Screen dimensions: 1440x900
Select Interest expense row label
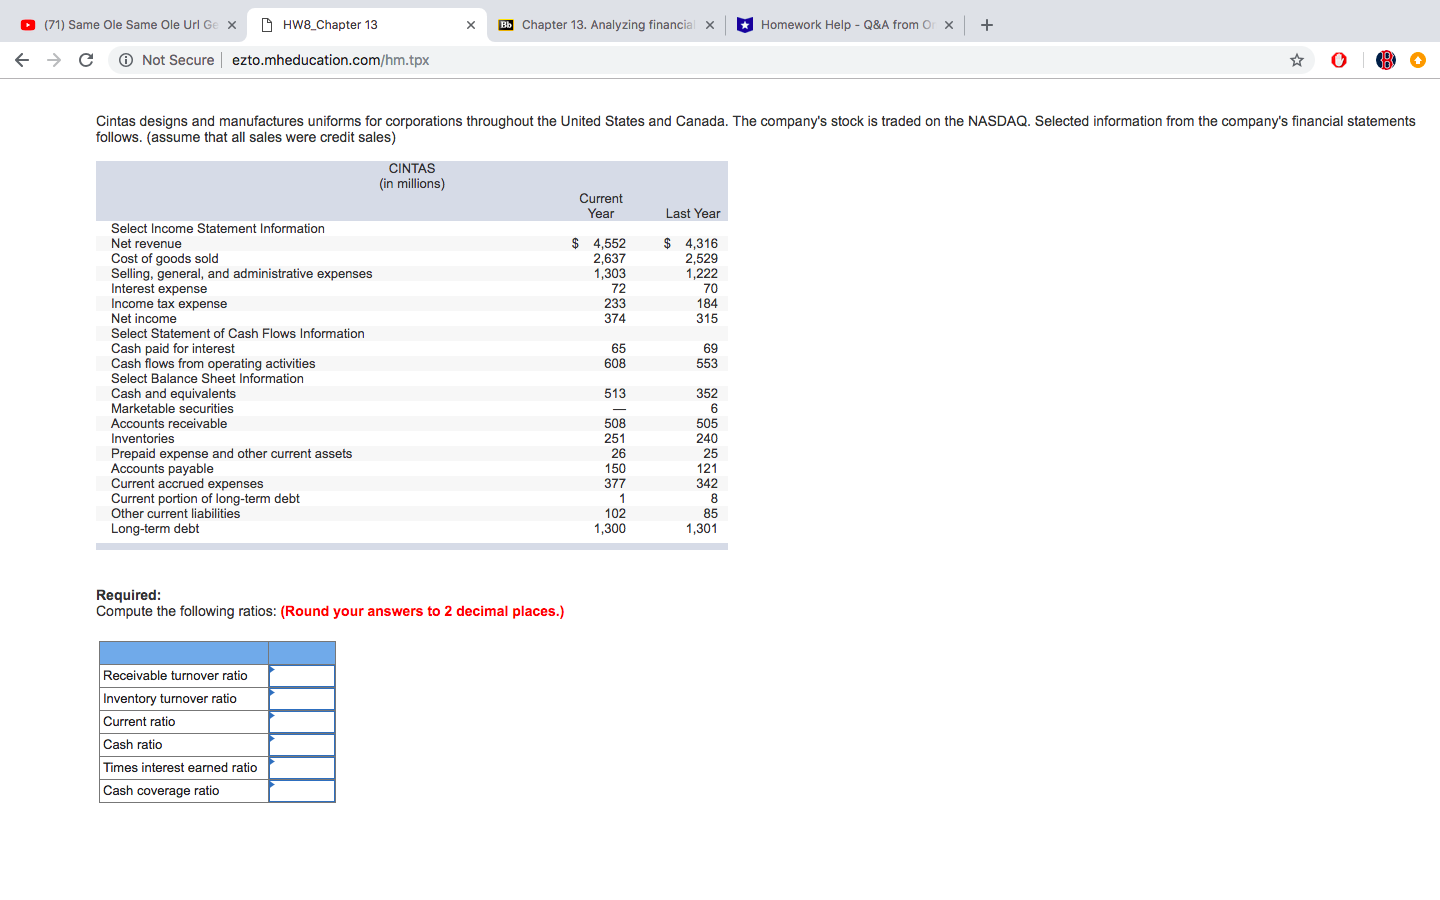pos(159,289)
